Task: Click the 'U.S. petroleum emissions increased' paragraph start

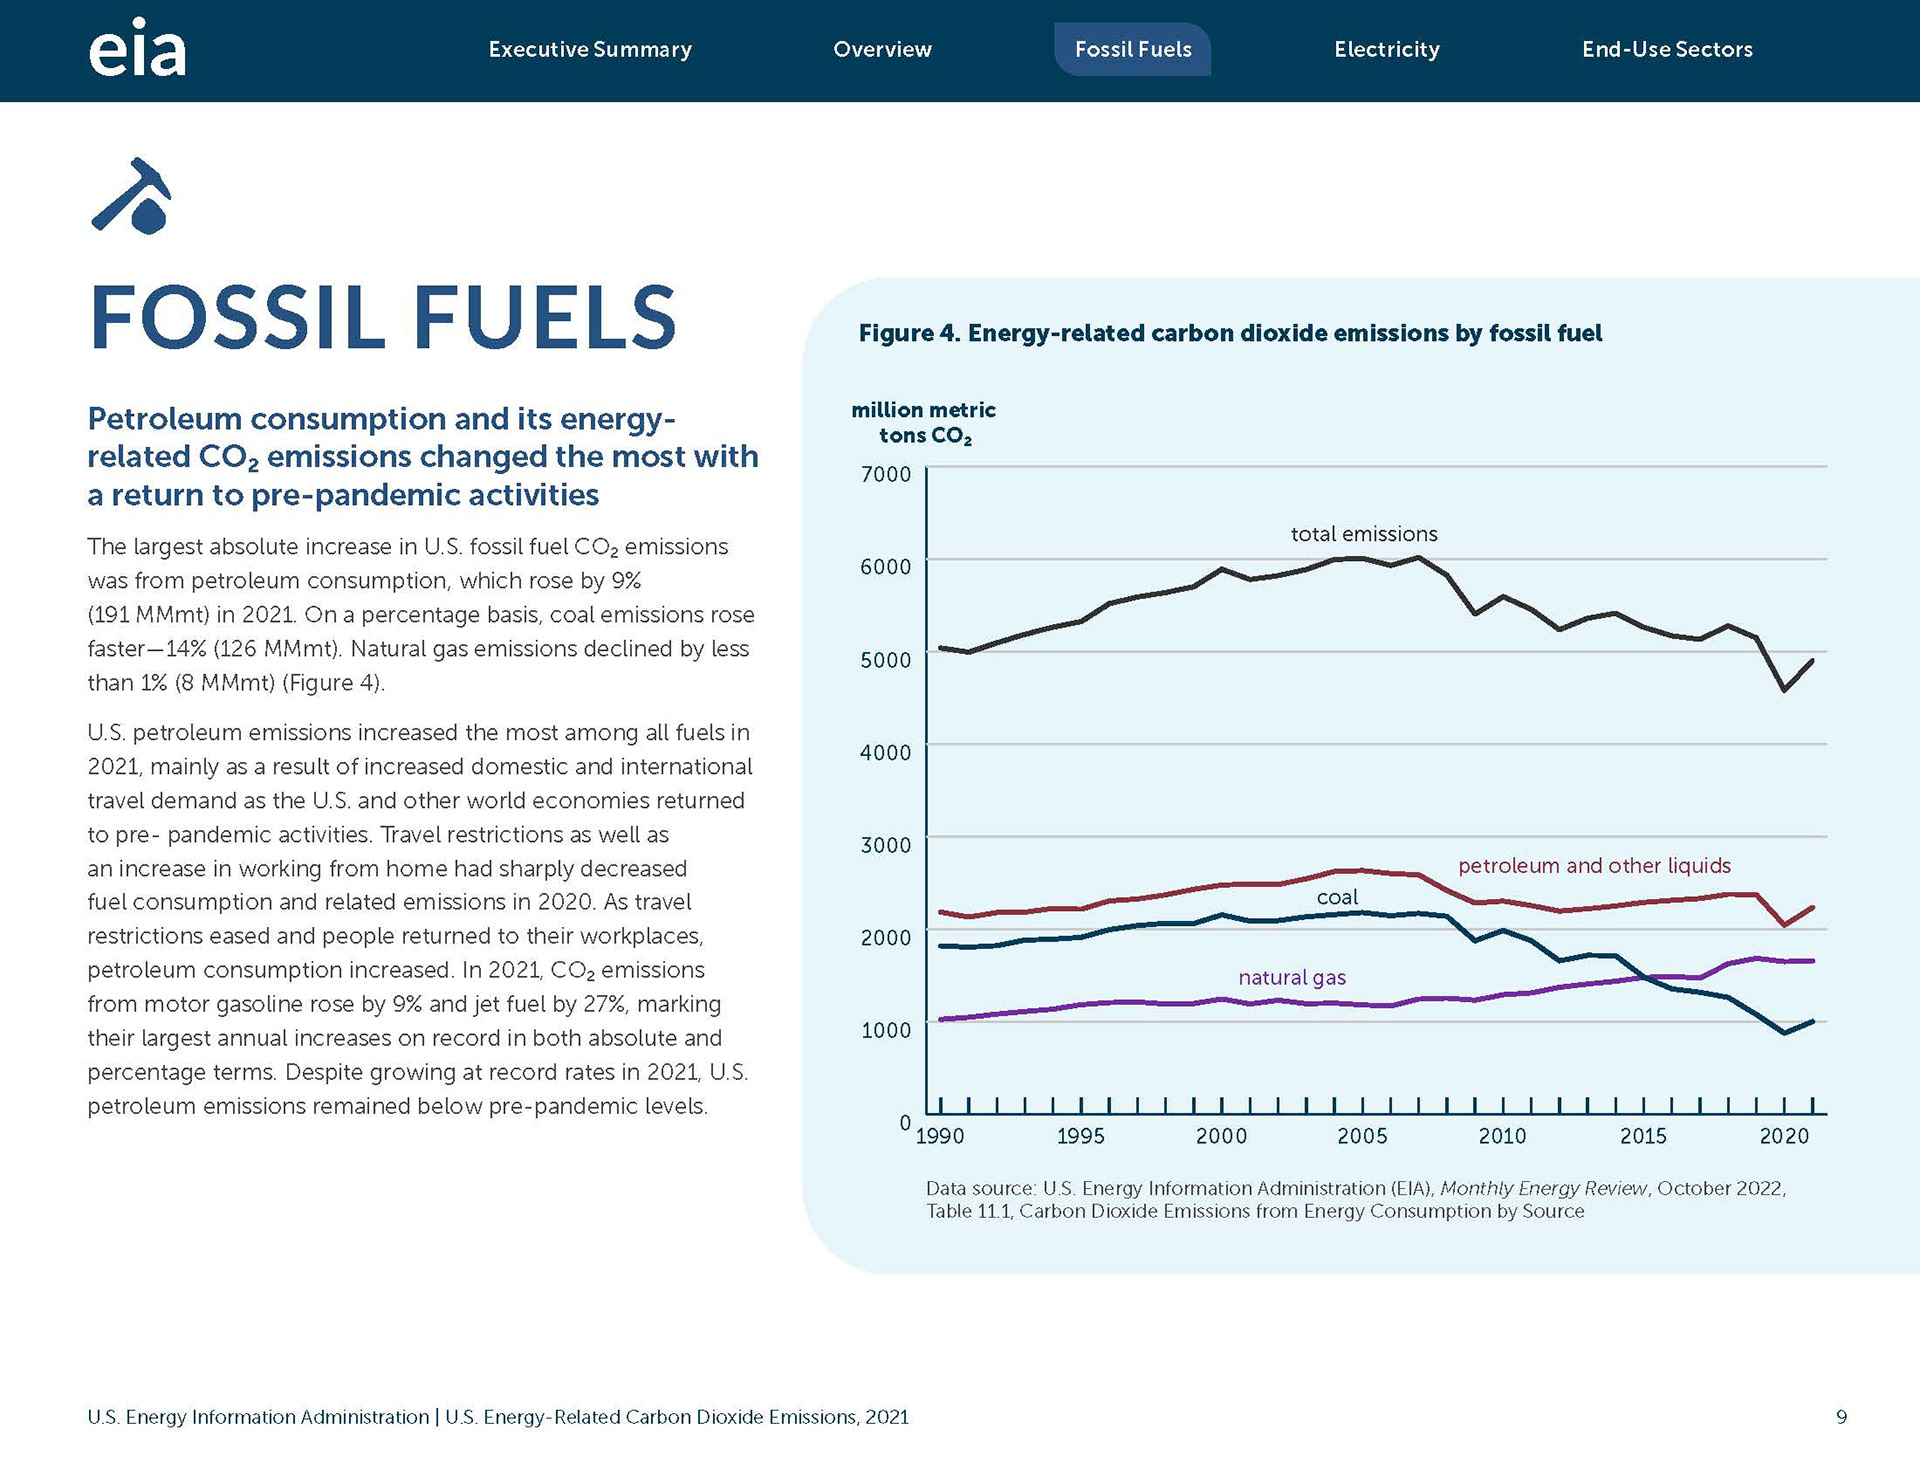Action: click(x=418, y=733)
